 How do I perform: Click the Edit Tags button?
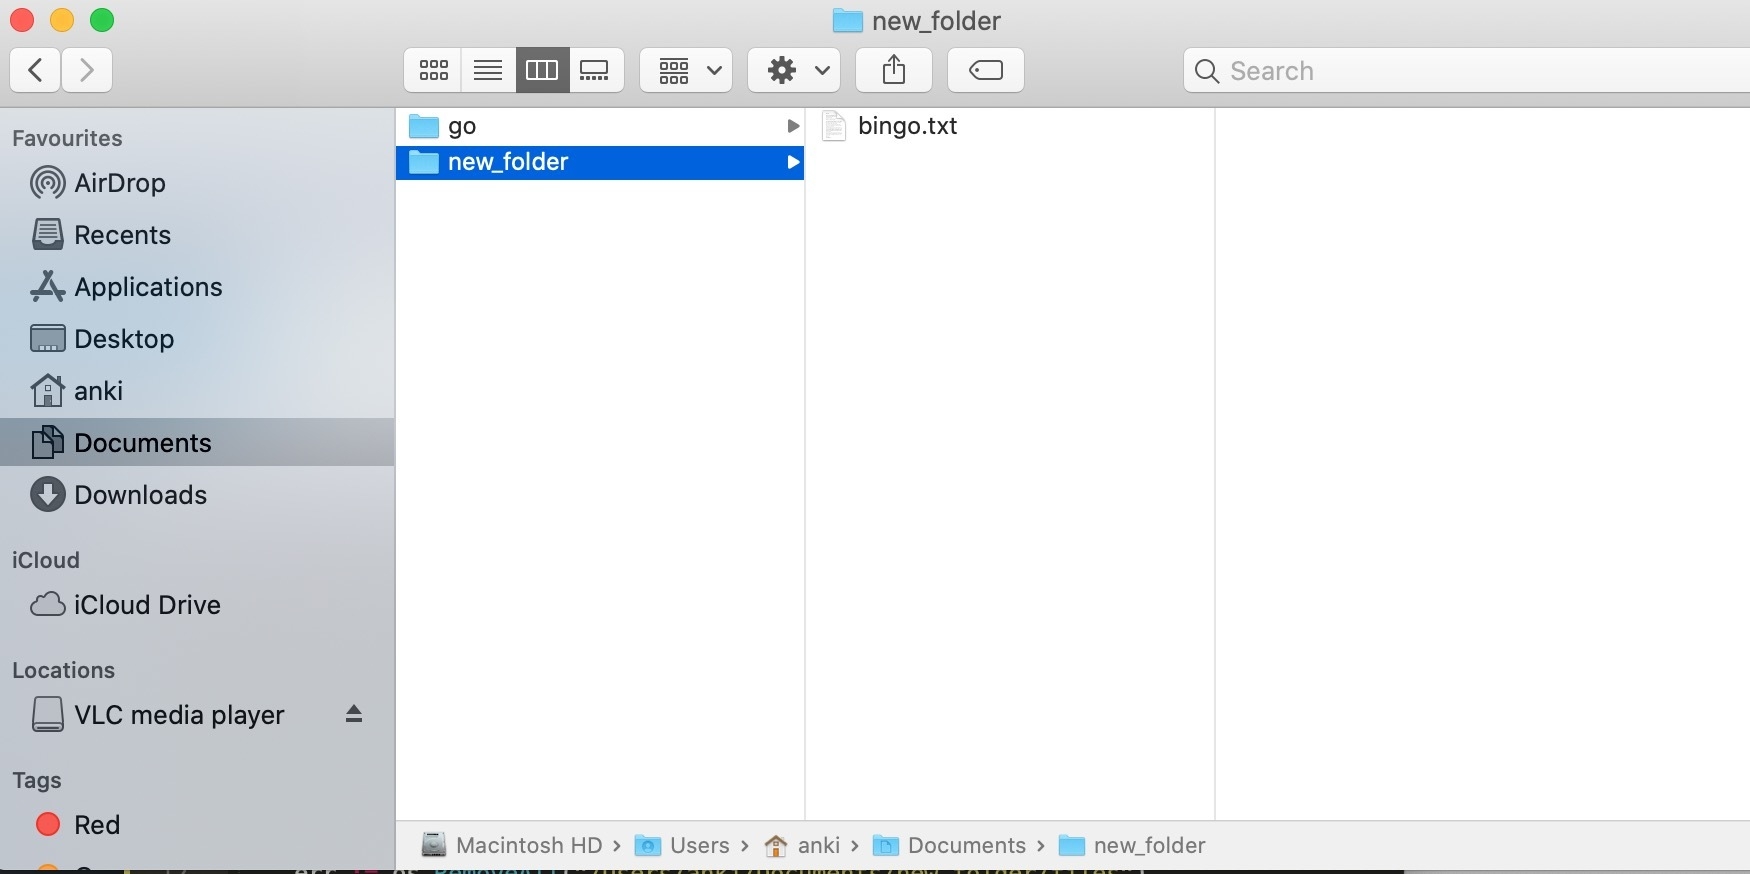pyautogui.click(x=986, y=70)
